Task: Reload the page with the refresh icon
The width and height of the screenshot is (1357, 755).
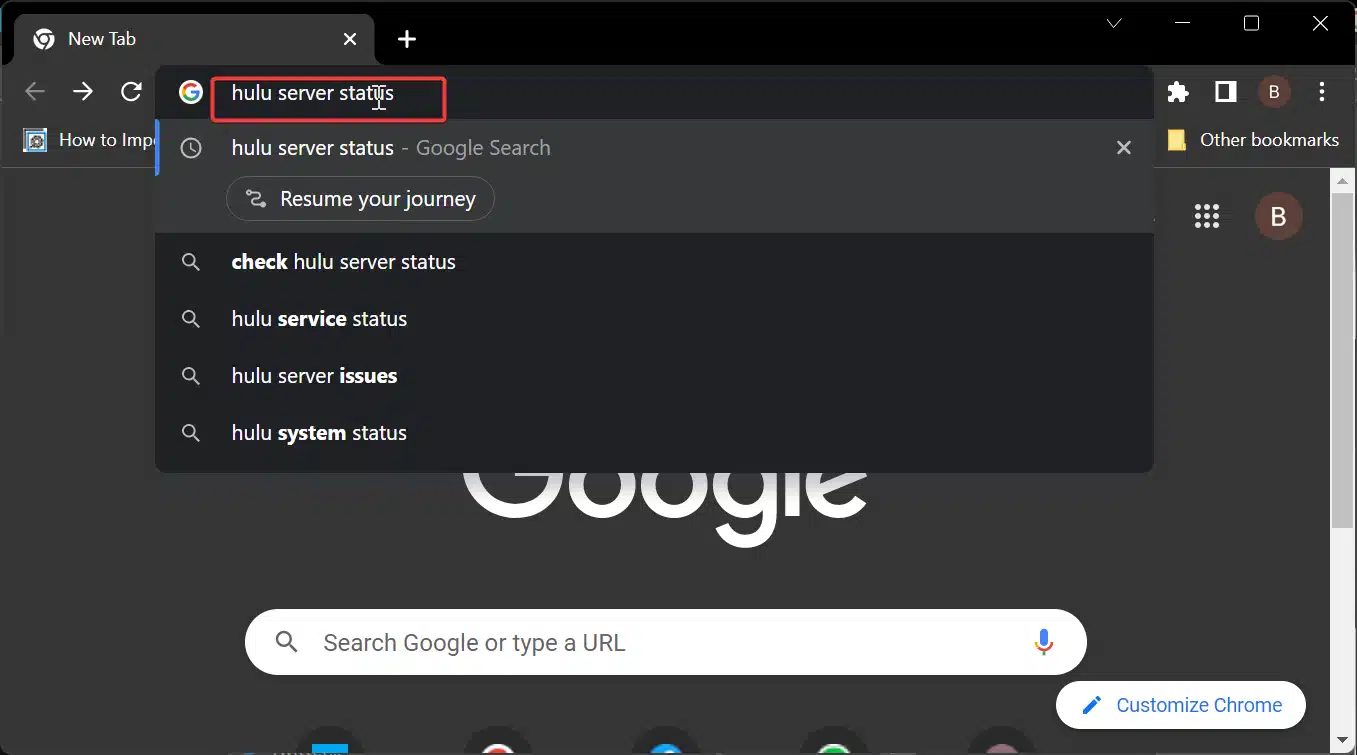Action: point(131,92)
